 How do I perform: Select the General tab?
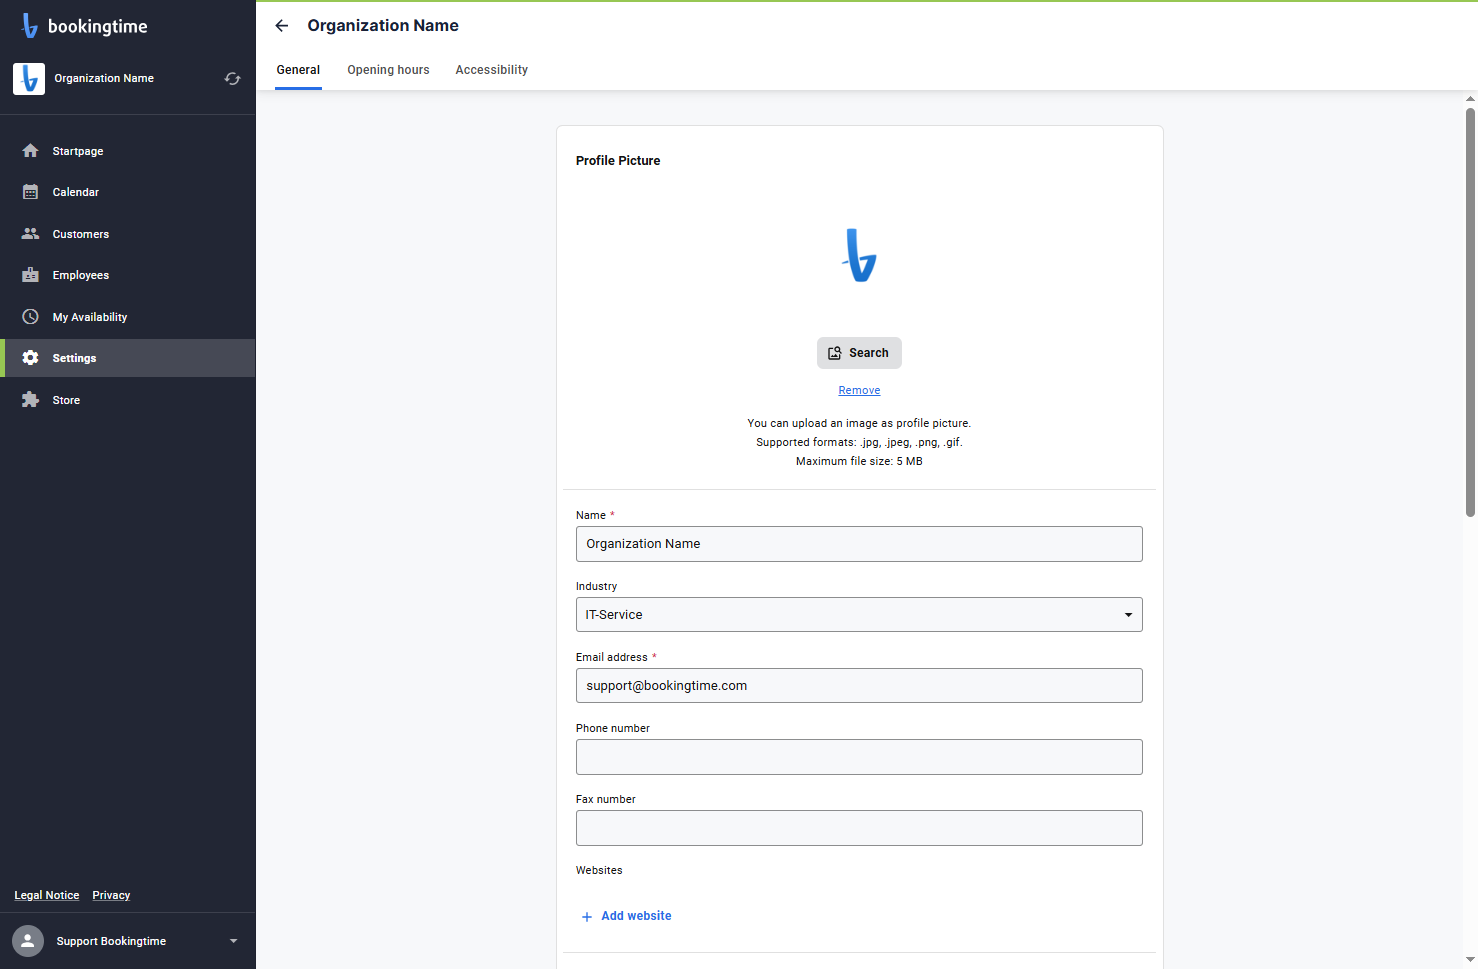click(x=298, y=70)
